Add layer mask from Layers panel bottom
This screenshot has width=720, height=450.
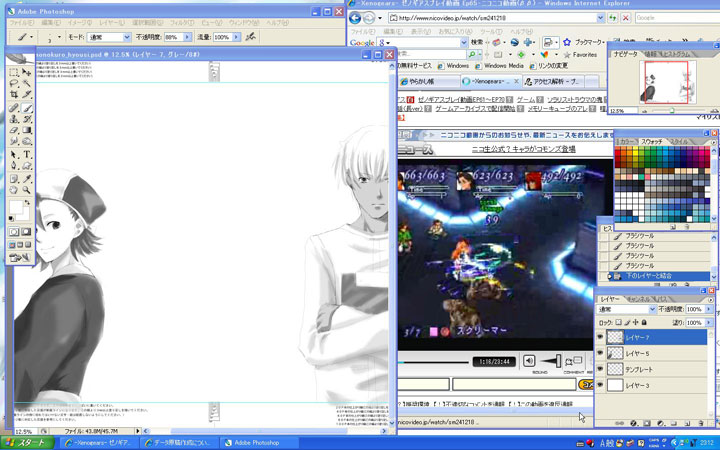point(647,423)
